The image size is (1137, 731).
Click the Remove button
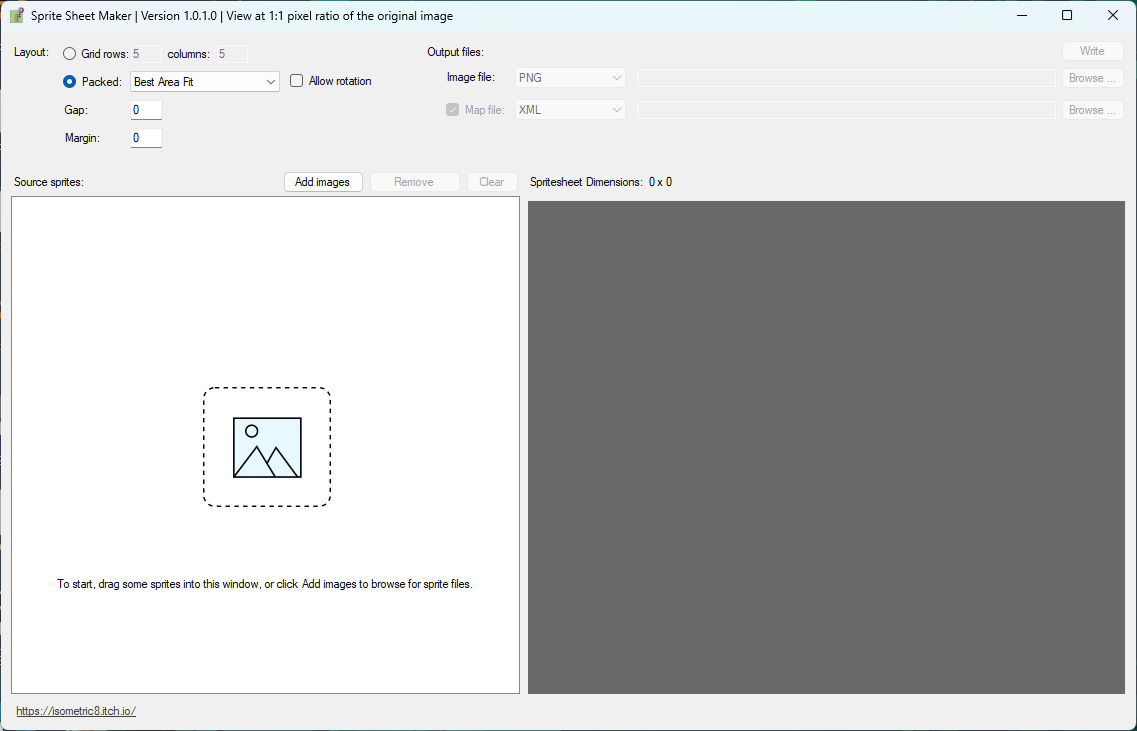414,182
